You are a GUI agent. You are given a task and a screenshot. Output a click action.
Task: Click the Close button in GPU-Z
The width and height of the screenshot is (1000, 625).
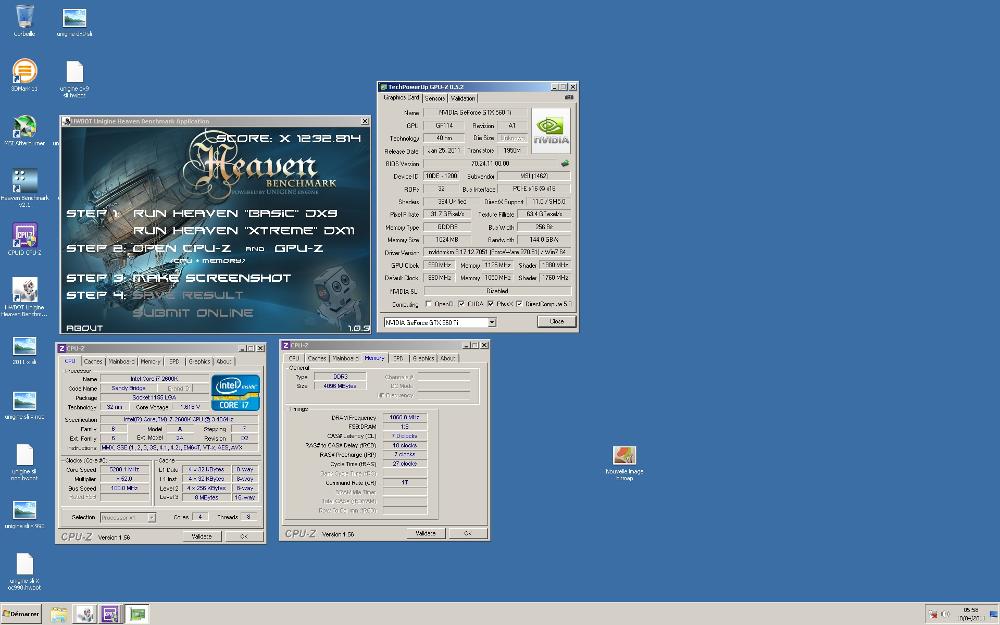(556, 321)
